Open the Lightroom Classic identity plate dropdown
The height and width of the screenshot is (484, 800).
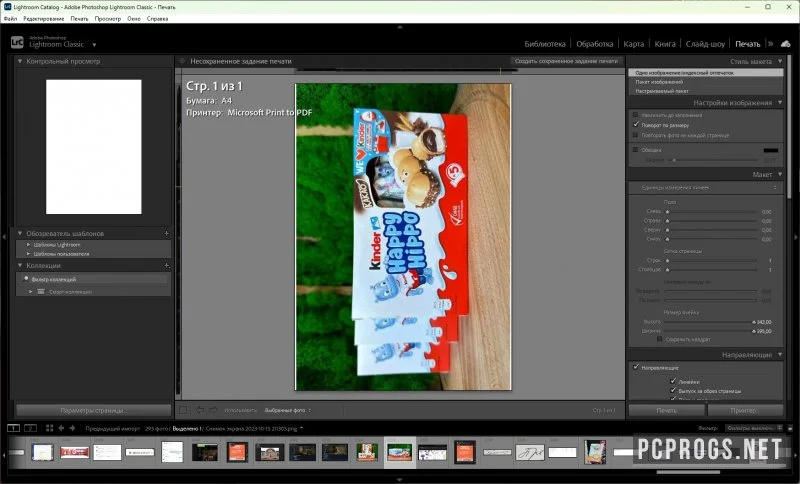94,45
